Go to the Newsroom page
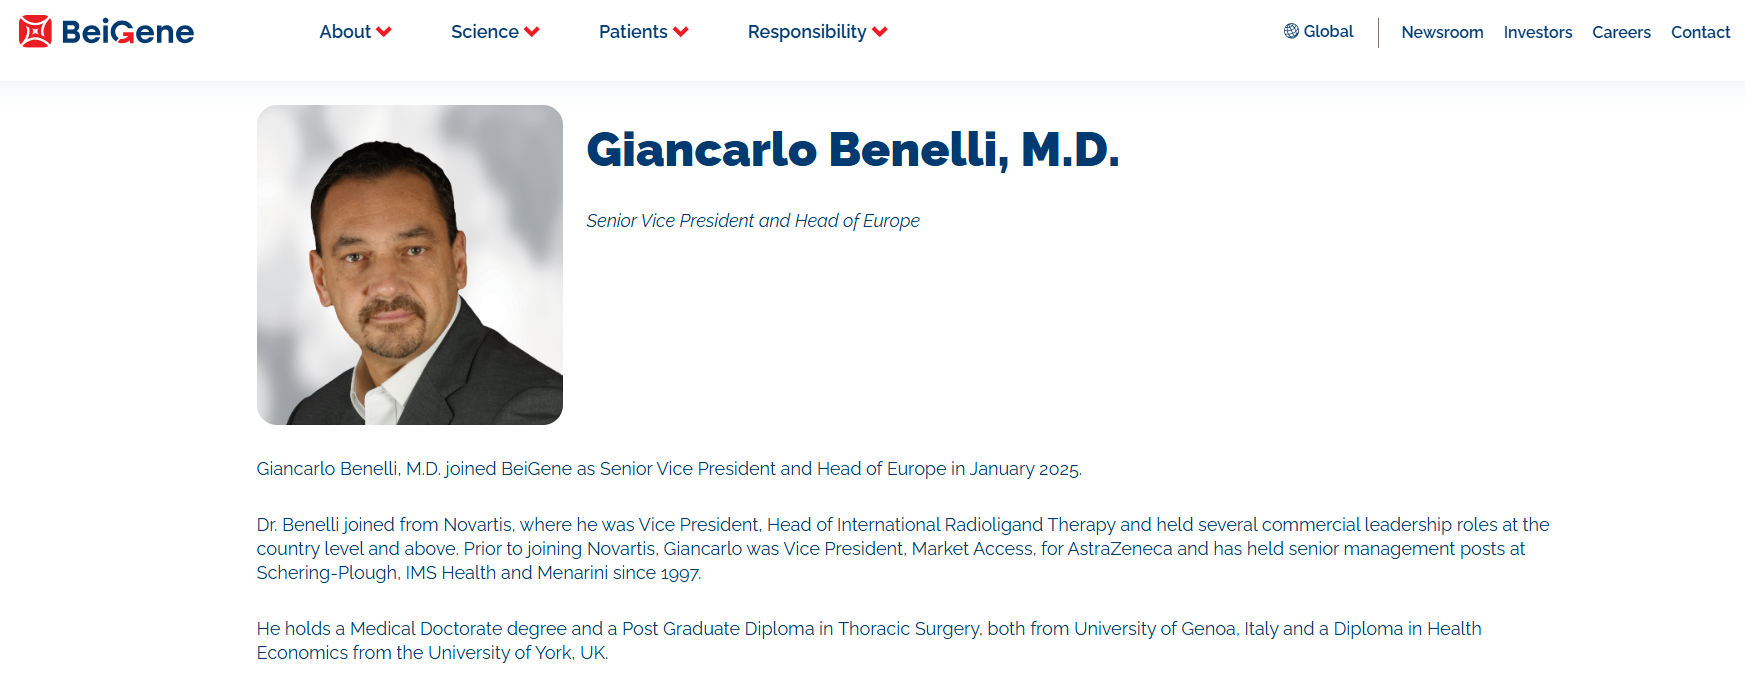 tap(1442, 32)
